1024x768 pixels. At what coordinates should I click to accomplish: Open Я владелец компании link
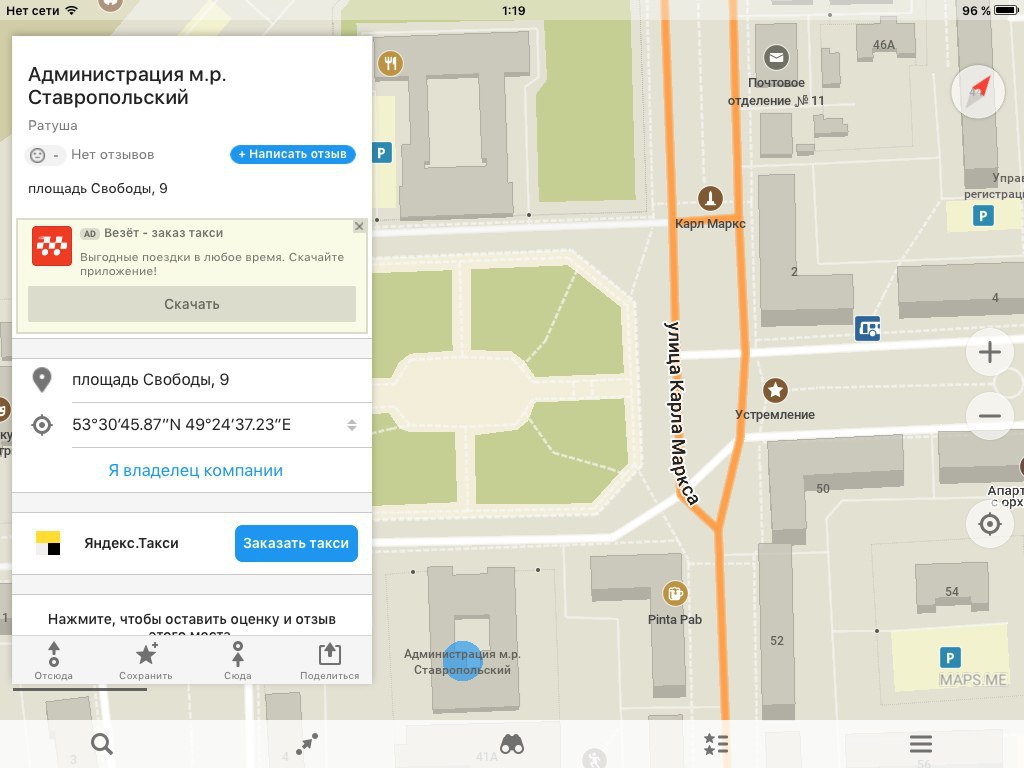coord(195,470)
